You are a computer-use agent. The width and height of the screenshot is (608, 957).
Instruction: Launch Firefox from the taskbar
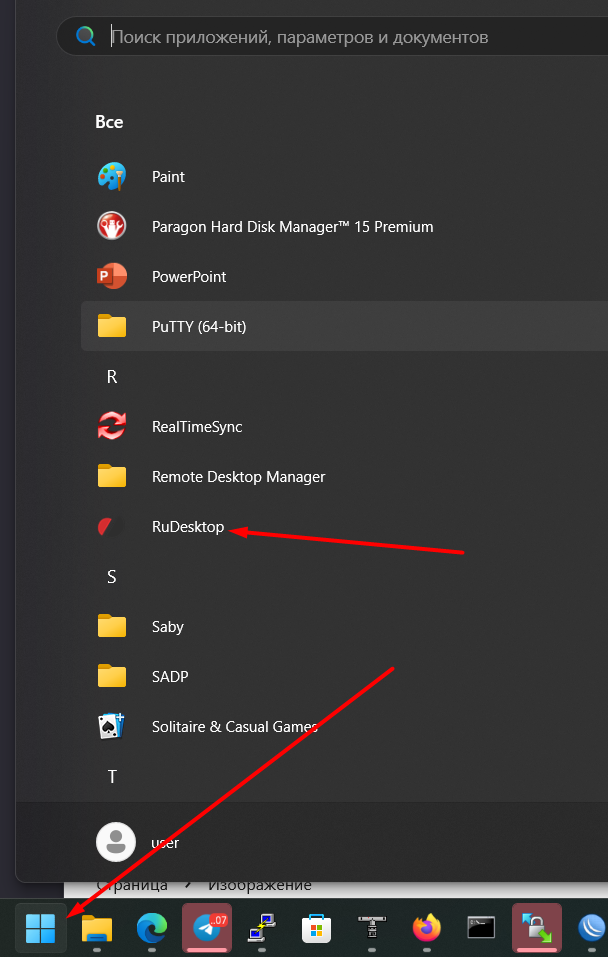[x=427, y=928]
